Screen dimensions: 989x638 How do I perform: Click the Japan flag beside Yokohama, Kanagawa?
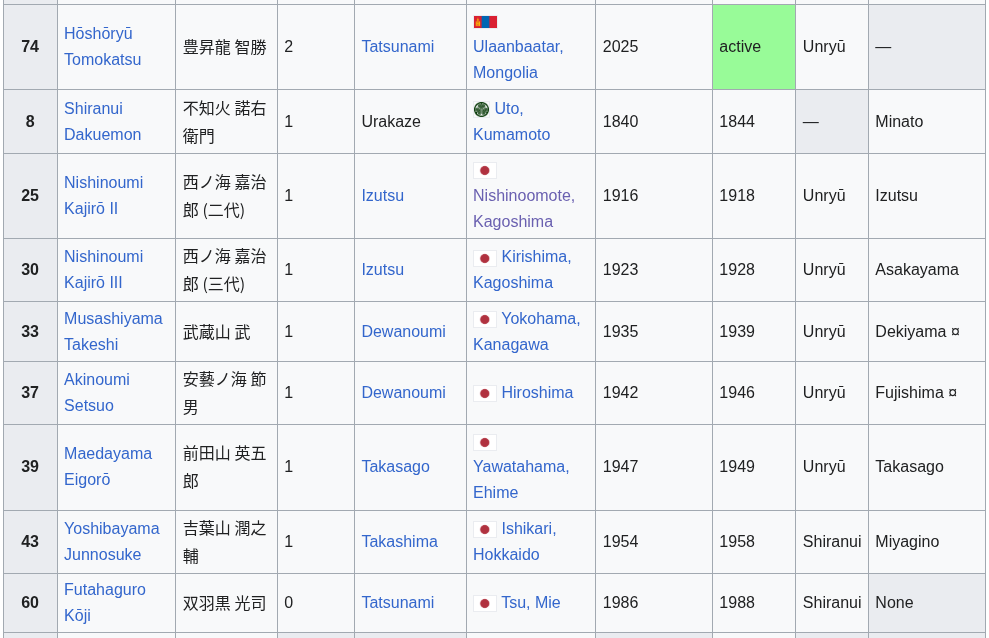coord(485,320)
